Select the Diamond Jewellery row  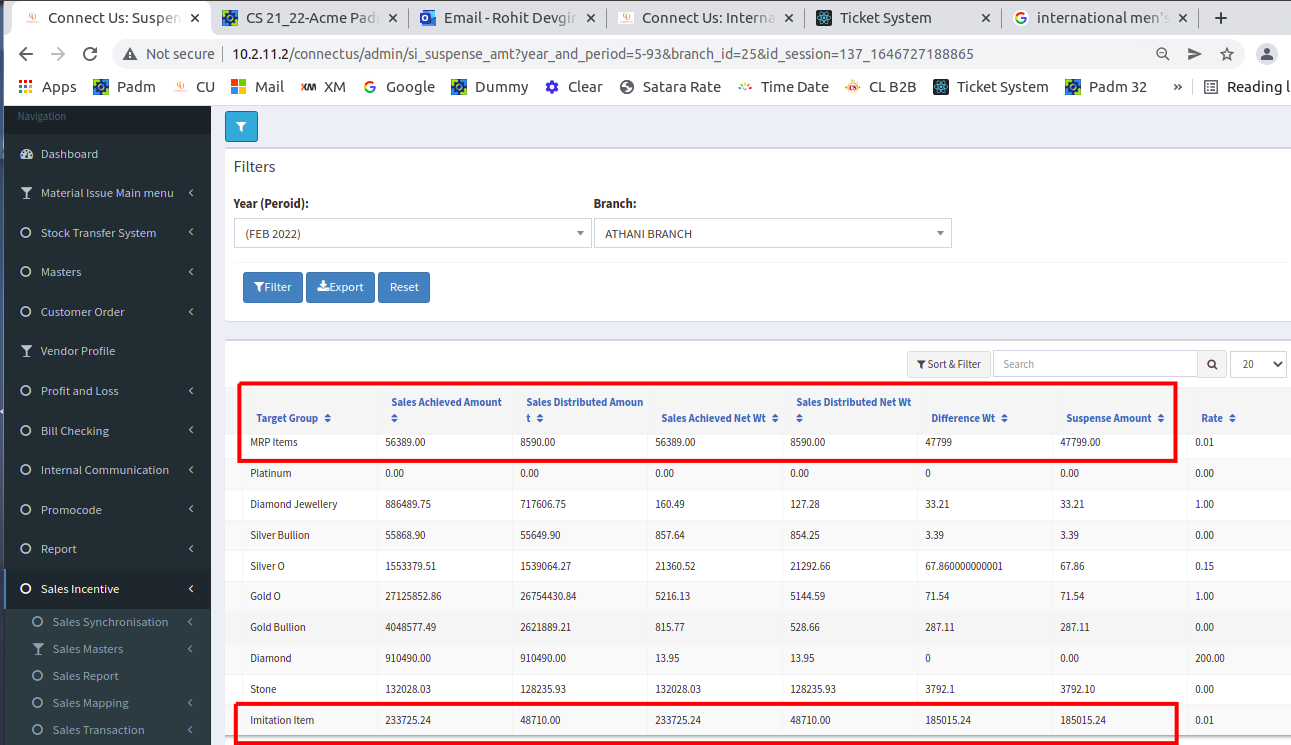pos(758,504)
